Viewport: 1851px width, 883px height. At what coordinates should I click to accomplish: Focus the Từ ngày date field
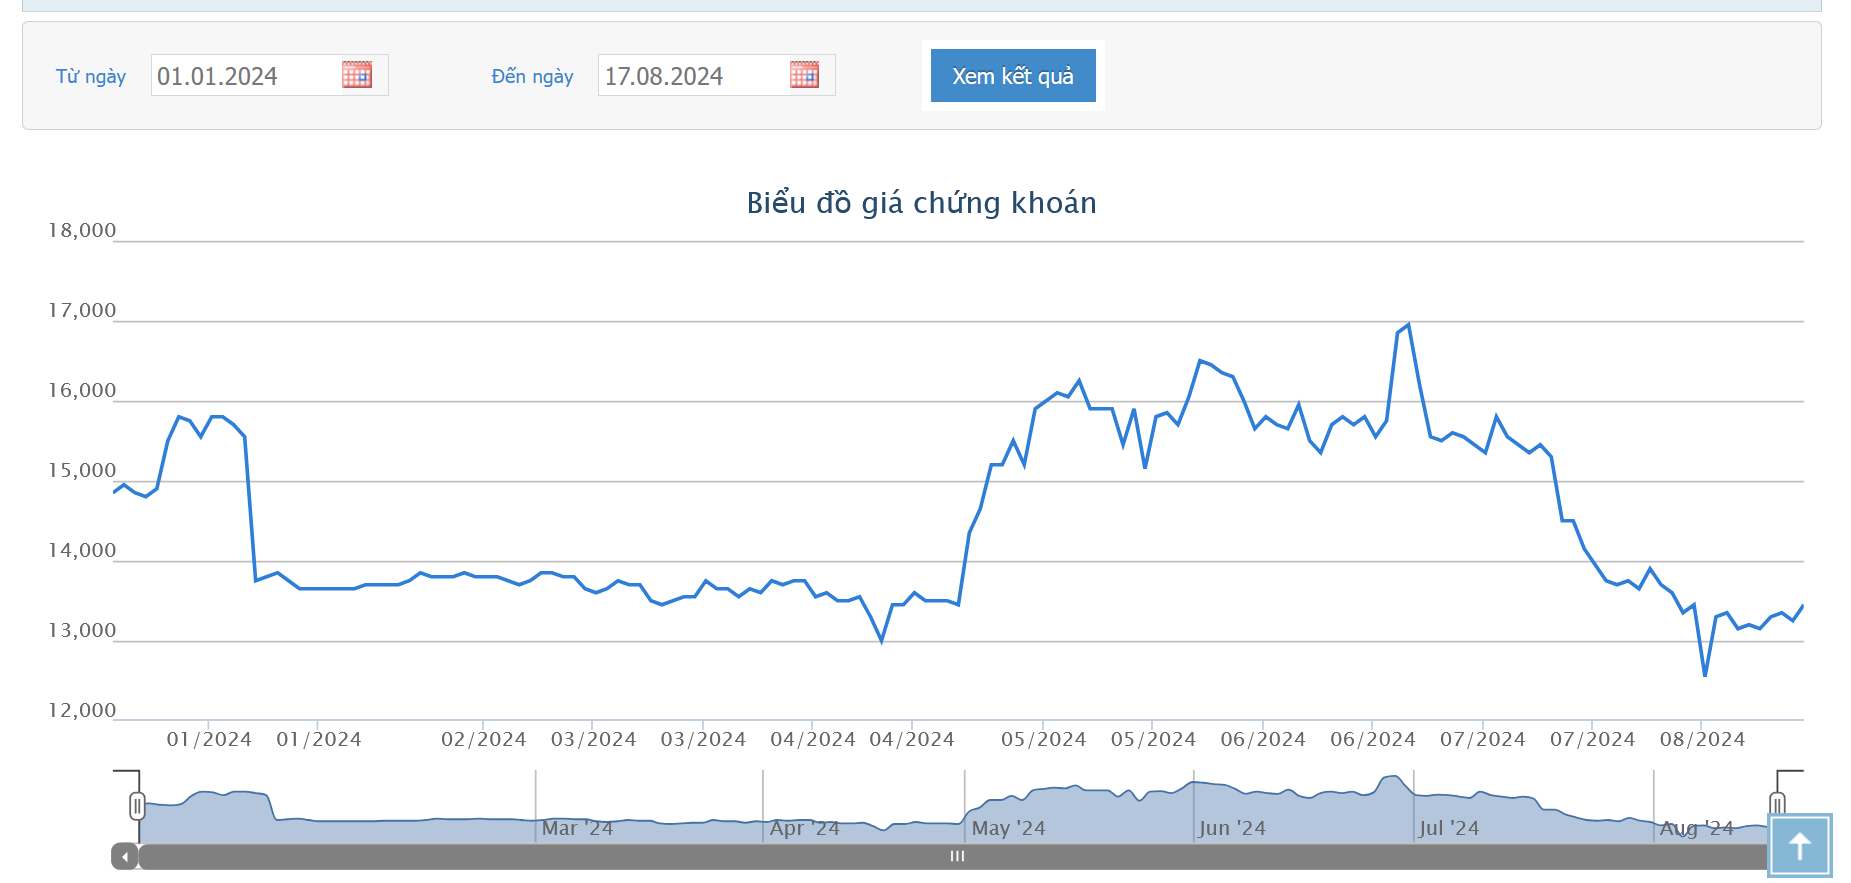245,76
